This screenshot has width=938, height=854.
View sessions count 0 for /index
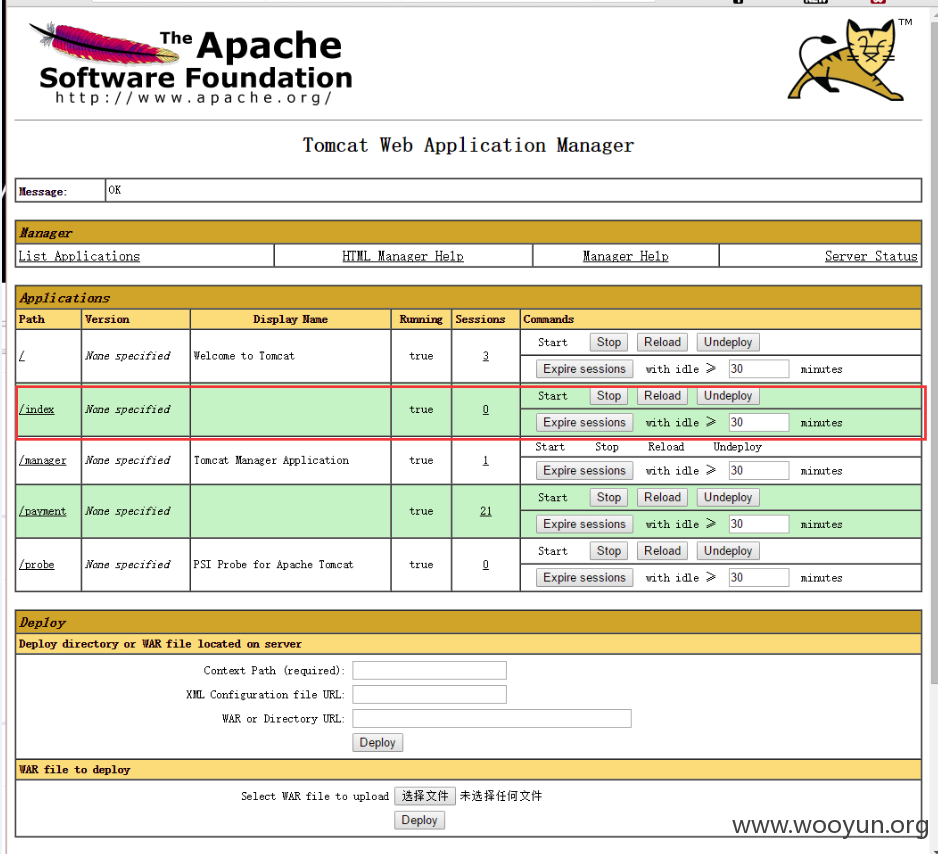pyautogui.click(x=486, y=410)
